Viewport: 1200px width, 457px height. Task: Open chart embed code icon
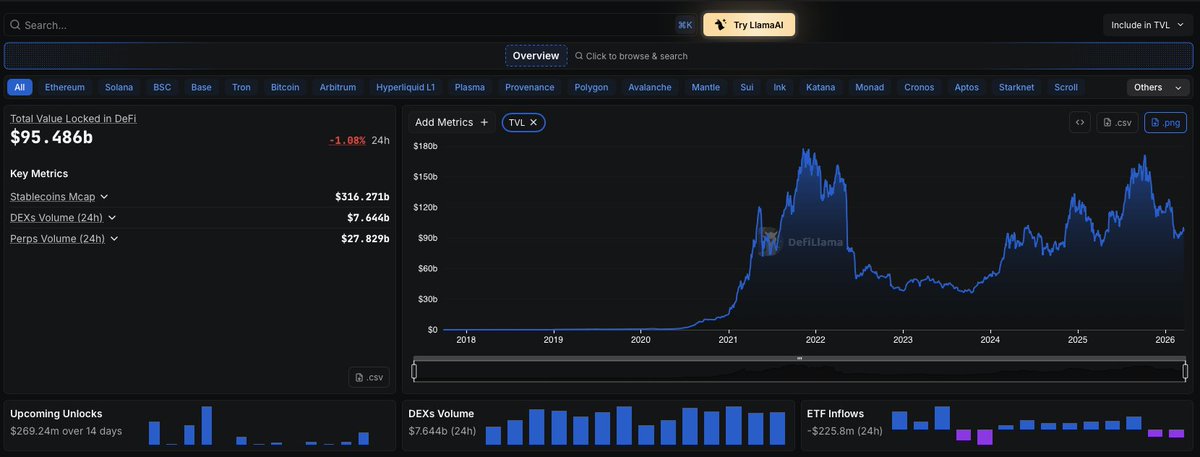pyautogui.click(x=1080, y=122)
